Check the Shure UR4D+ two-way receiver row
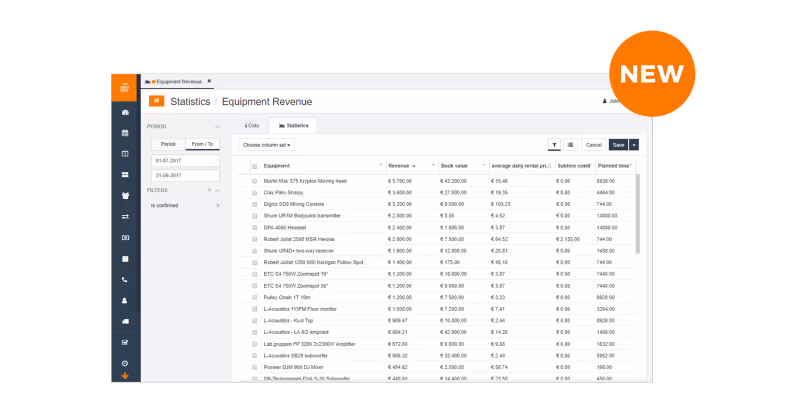The width and height of the screenshot is (800, 413). click(255, 251)
